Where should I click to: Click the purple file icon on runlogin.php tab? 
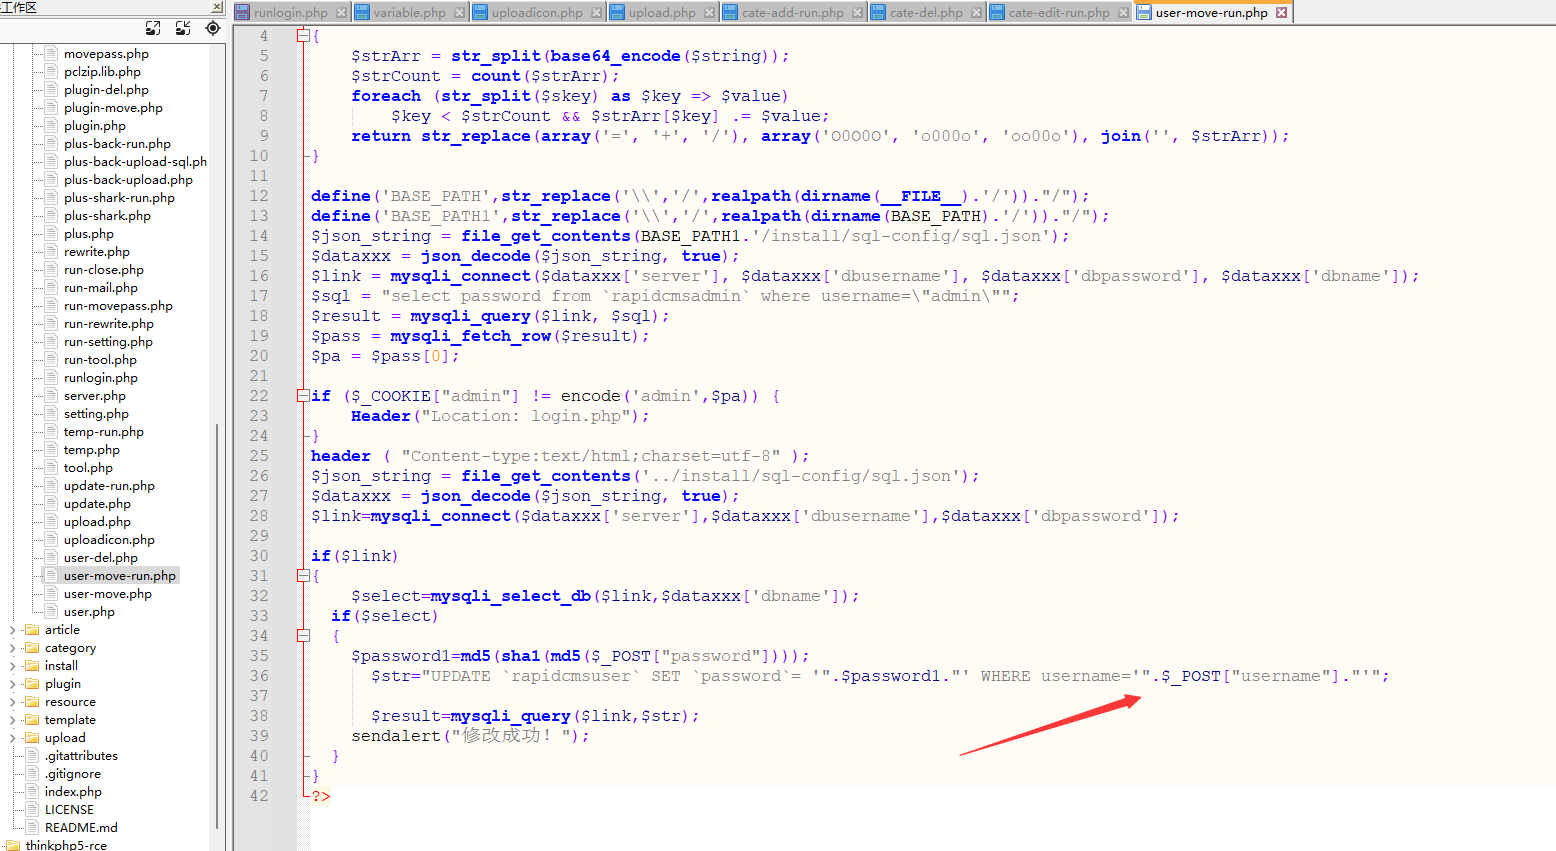241,12
